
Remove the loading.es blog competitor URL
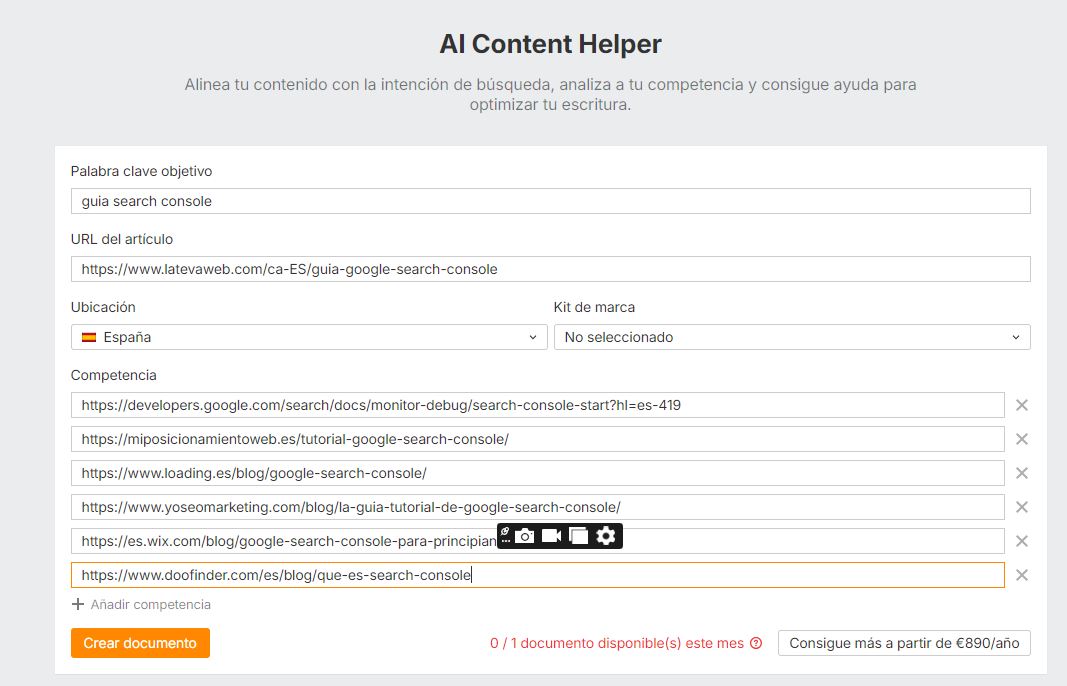[1021, 472]
